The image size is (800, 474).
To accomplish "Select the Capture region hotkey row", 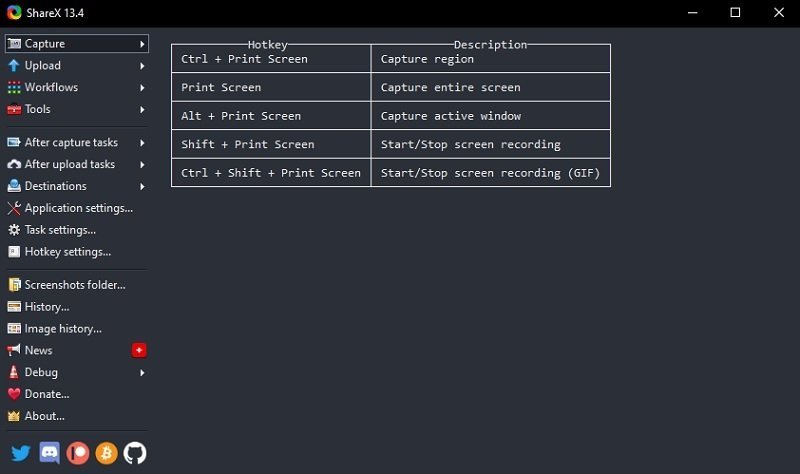I will (x=390, y=59).
